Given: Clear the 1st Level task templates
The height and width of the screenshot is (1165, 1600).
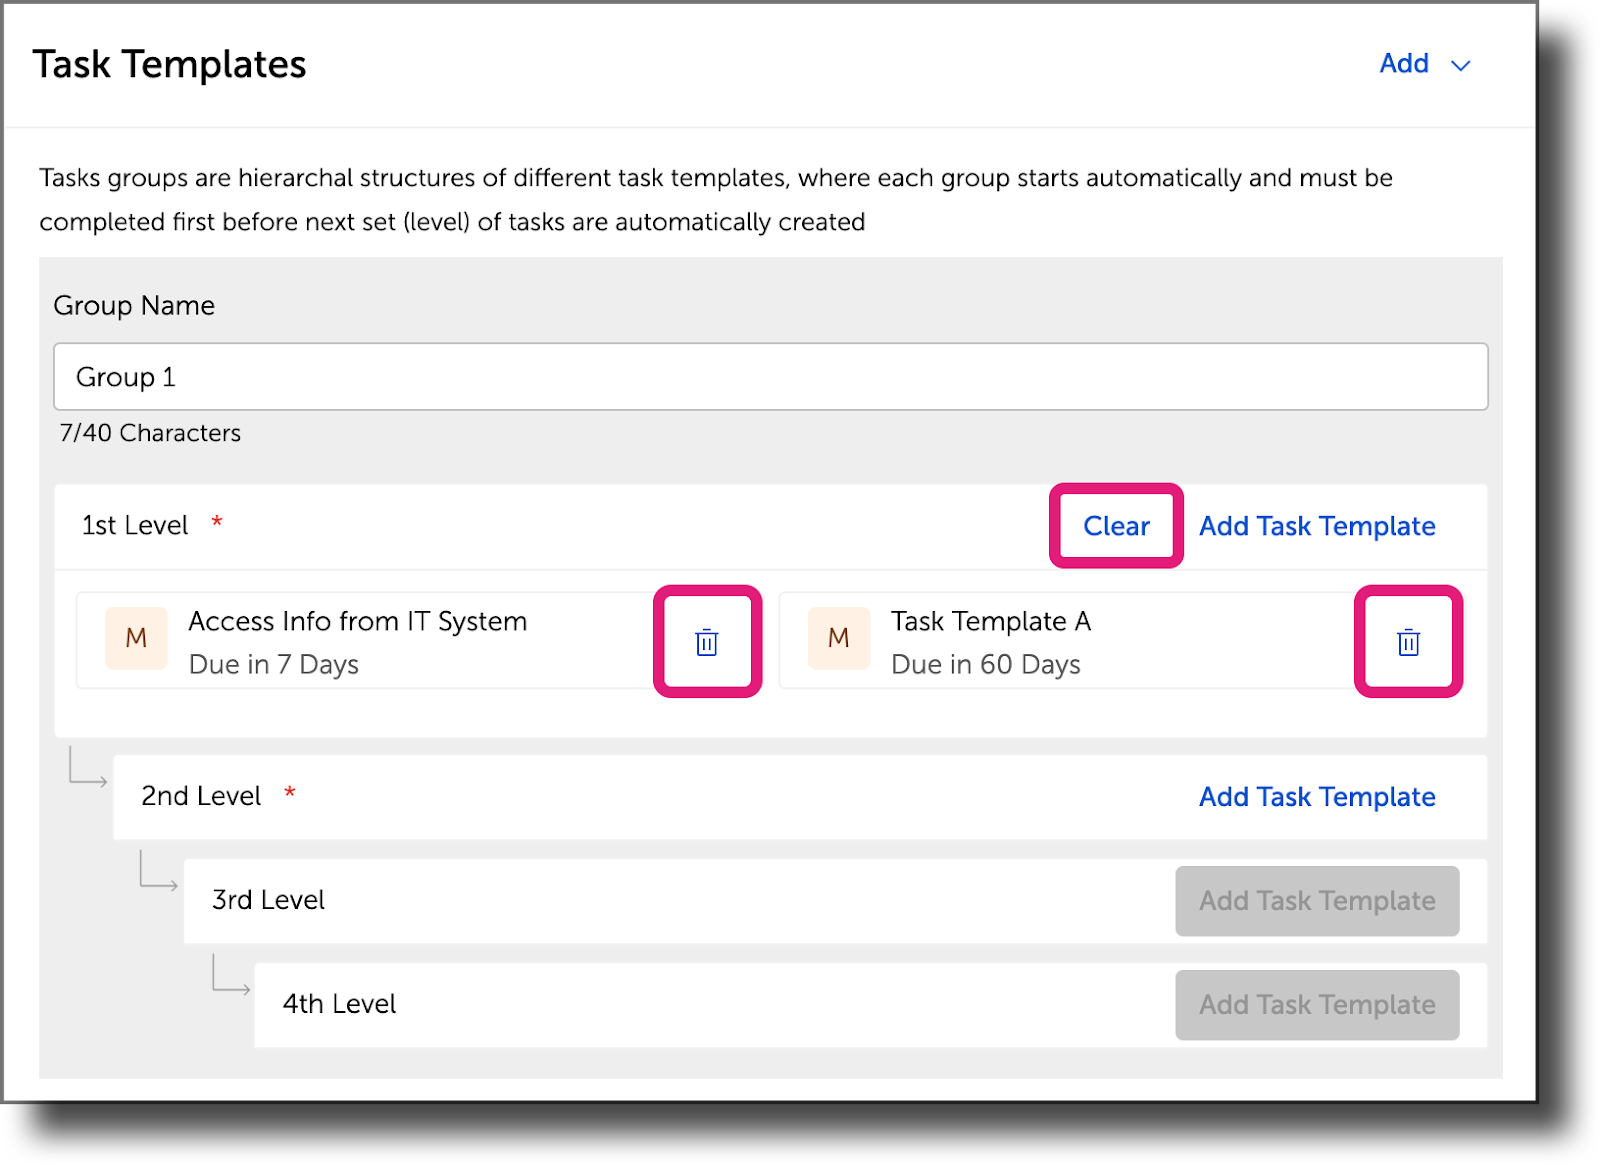Looking at the screenshot, I should point(1116,526).
